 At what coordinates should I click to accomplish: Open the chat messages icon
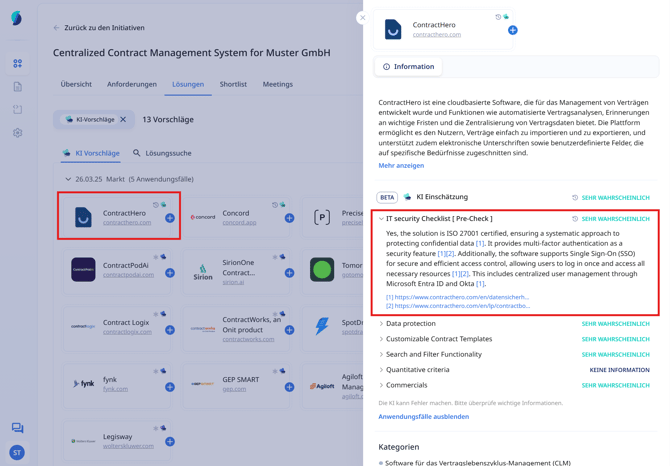point(17,428)
